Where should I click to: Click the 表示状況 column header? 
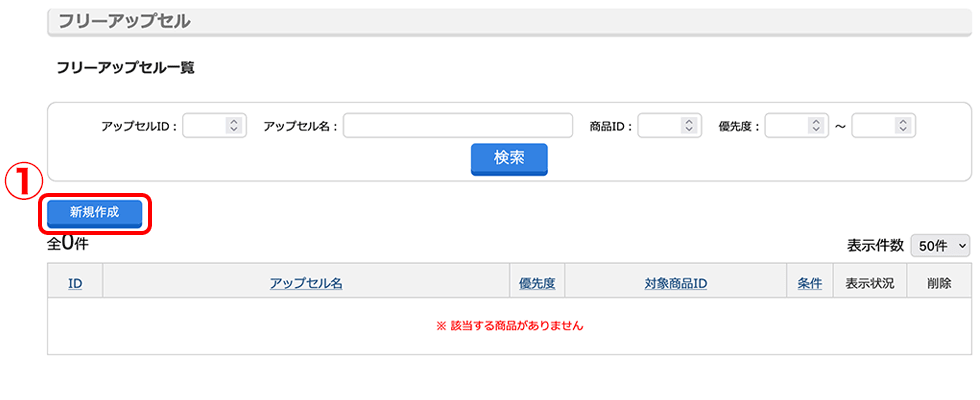tap(870, 283)
